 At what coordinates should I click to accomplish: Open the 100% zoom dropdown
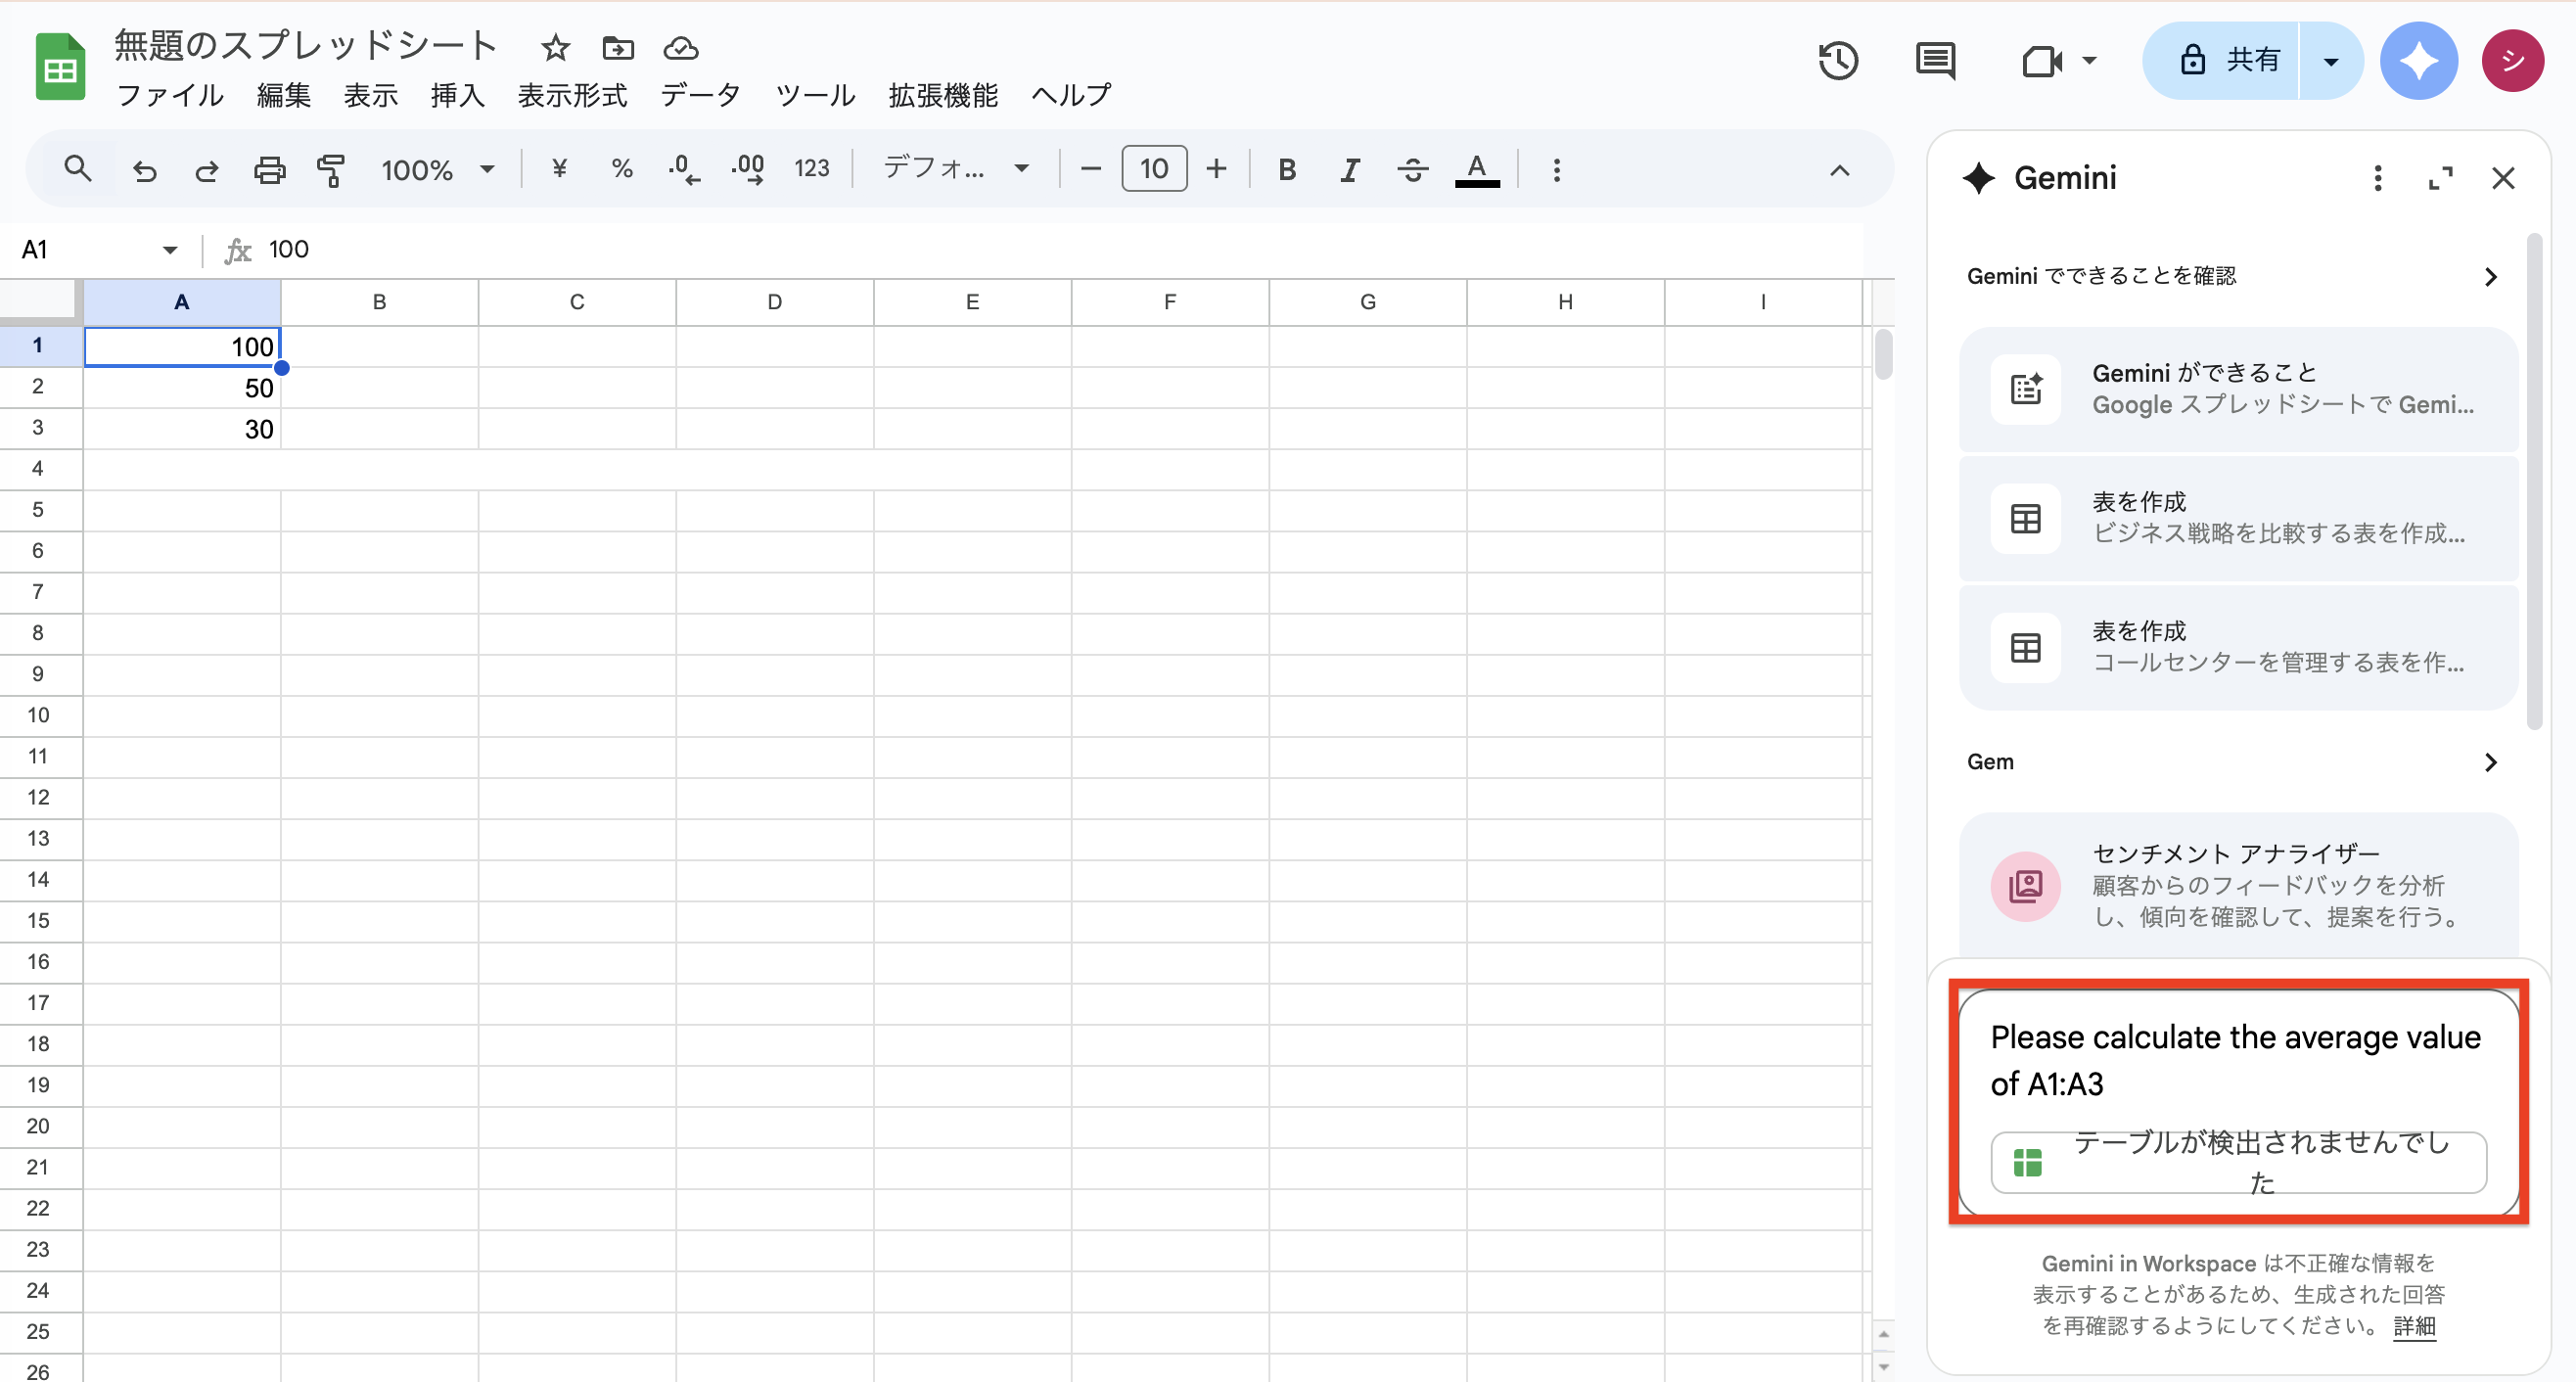pos(437,170)
